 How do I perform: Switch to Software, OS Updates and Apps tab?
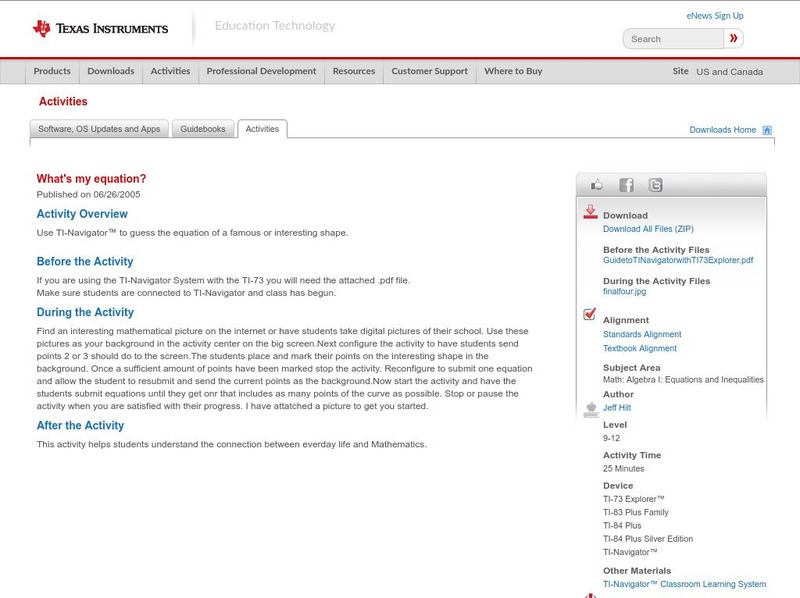(99, 129)
